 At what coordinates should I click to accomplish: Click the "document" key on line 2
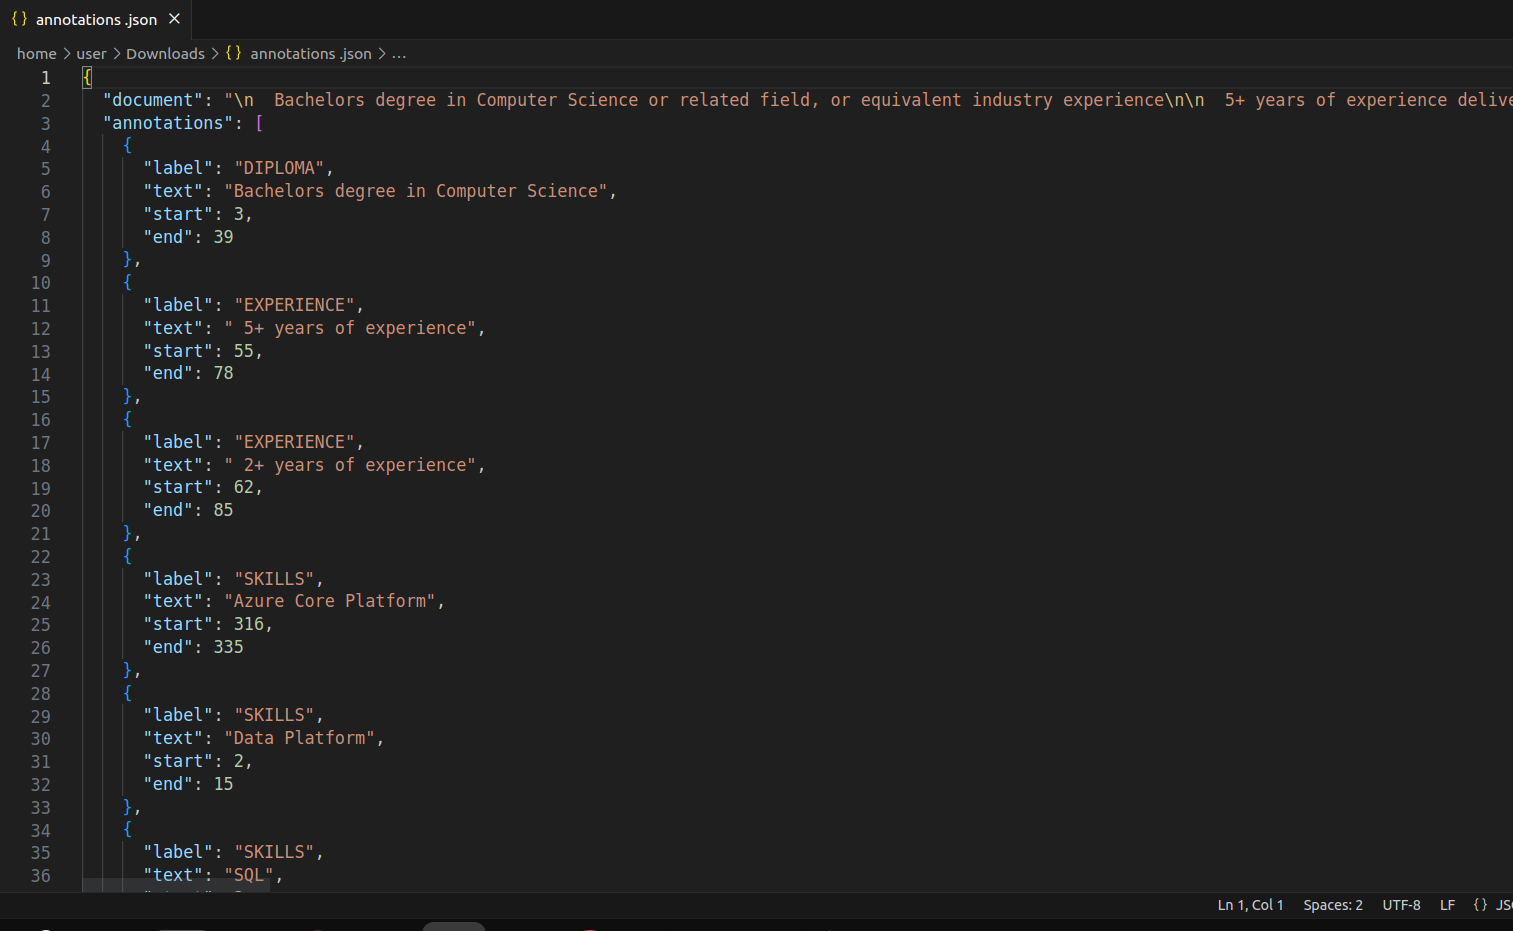tap(153, 100)
